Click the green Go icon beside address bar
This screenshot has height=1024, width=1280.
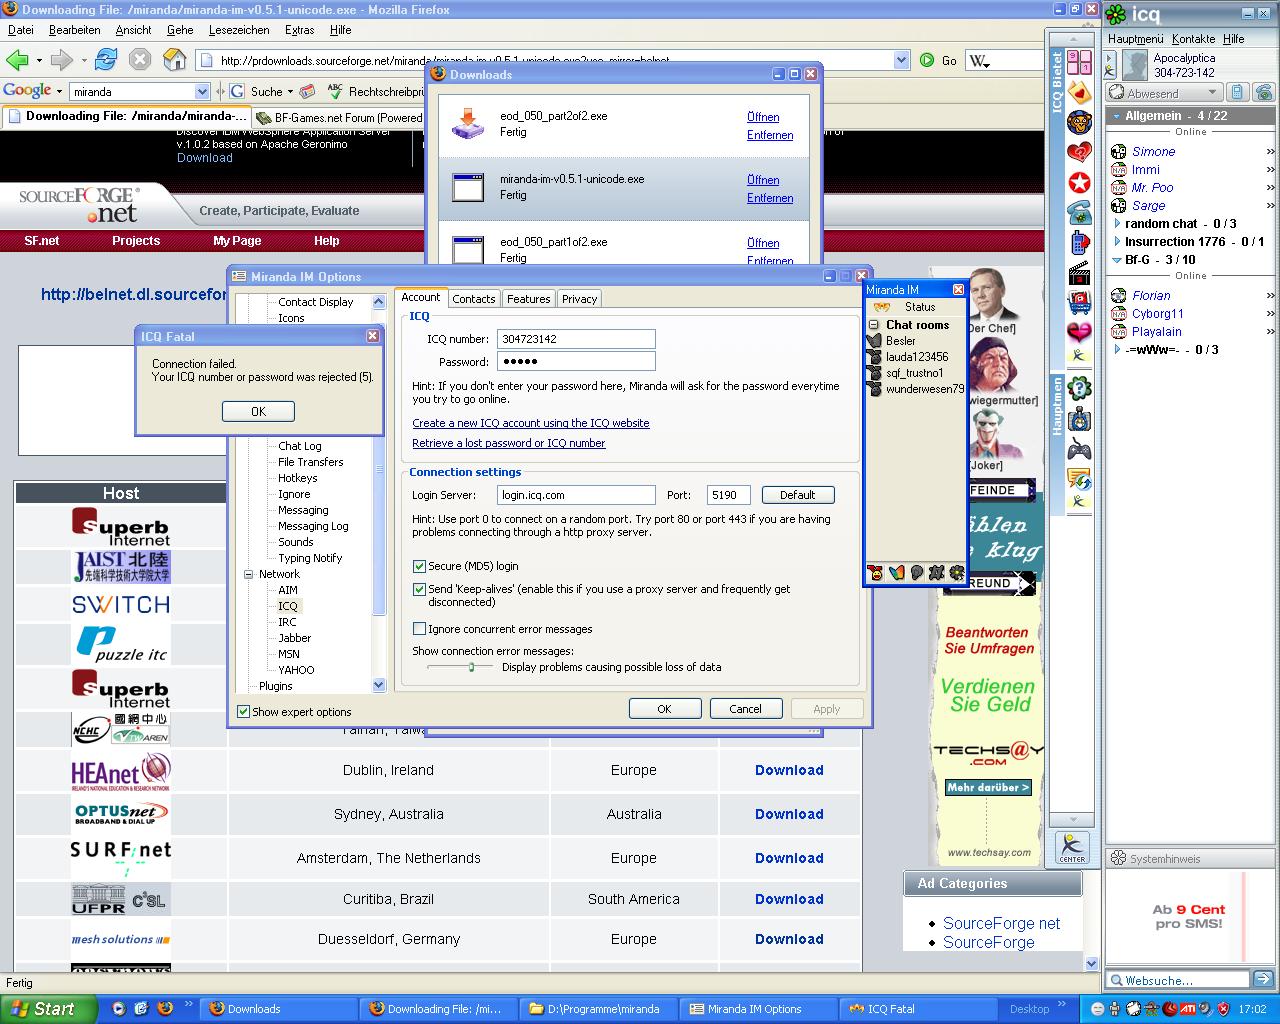pyautogui.click(x=927, y=60)
